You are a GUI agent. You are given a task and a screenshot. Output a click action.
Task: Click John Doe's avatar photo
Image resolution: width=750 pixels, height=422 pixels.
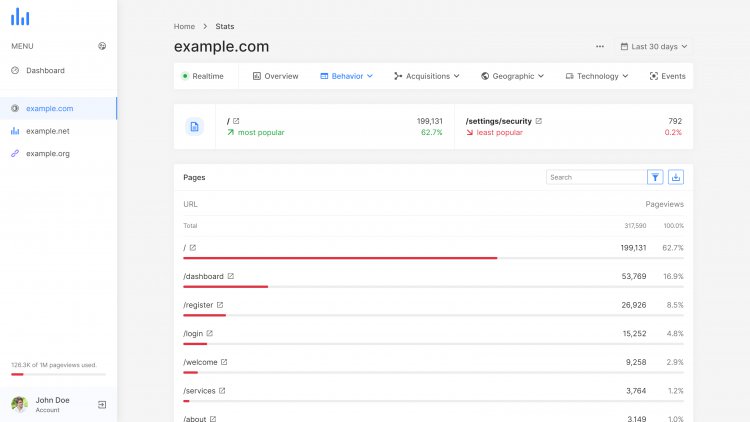[20, 404]
